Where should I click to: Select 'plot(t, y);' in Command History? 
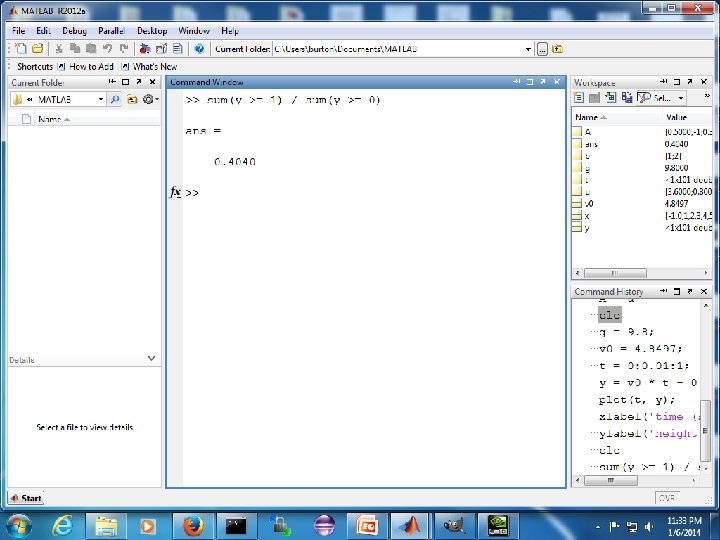click(x=636, y=400)
